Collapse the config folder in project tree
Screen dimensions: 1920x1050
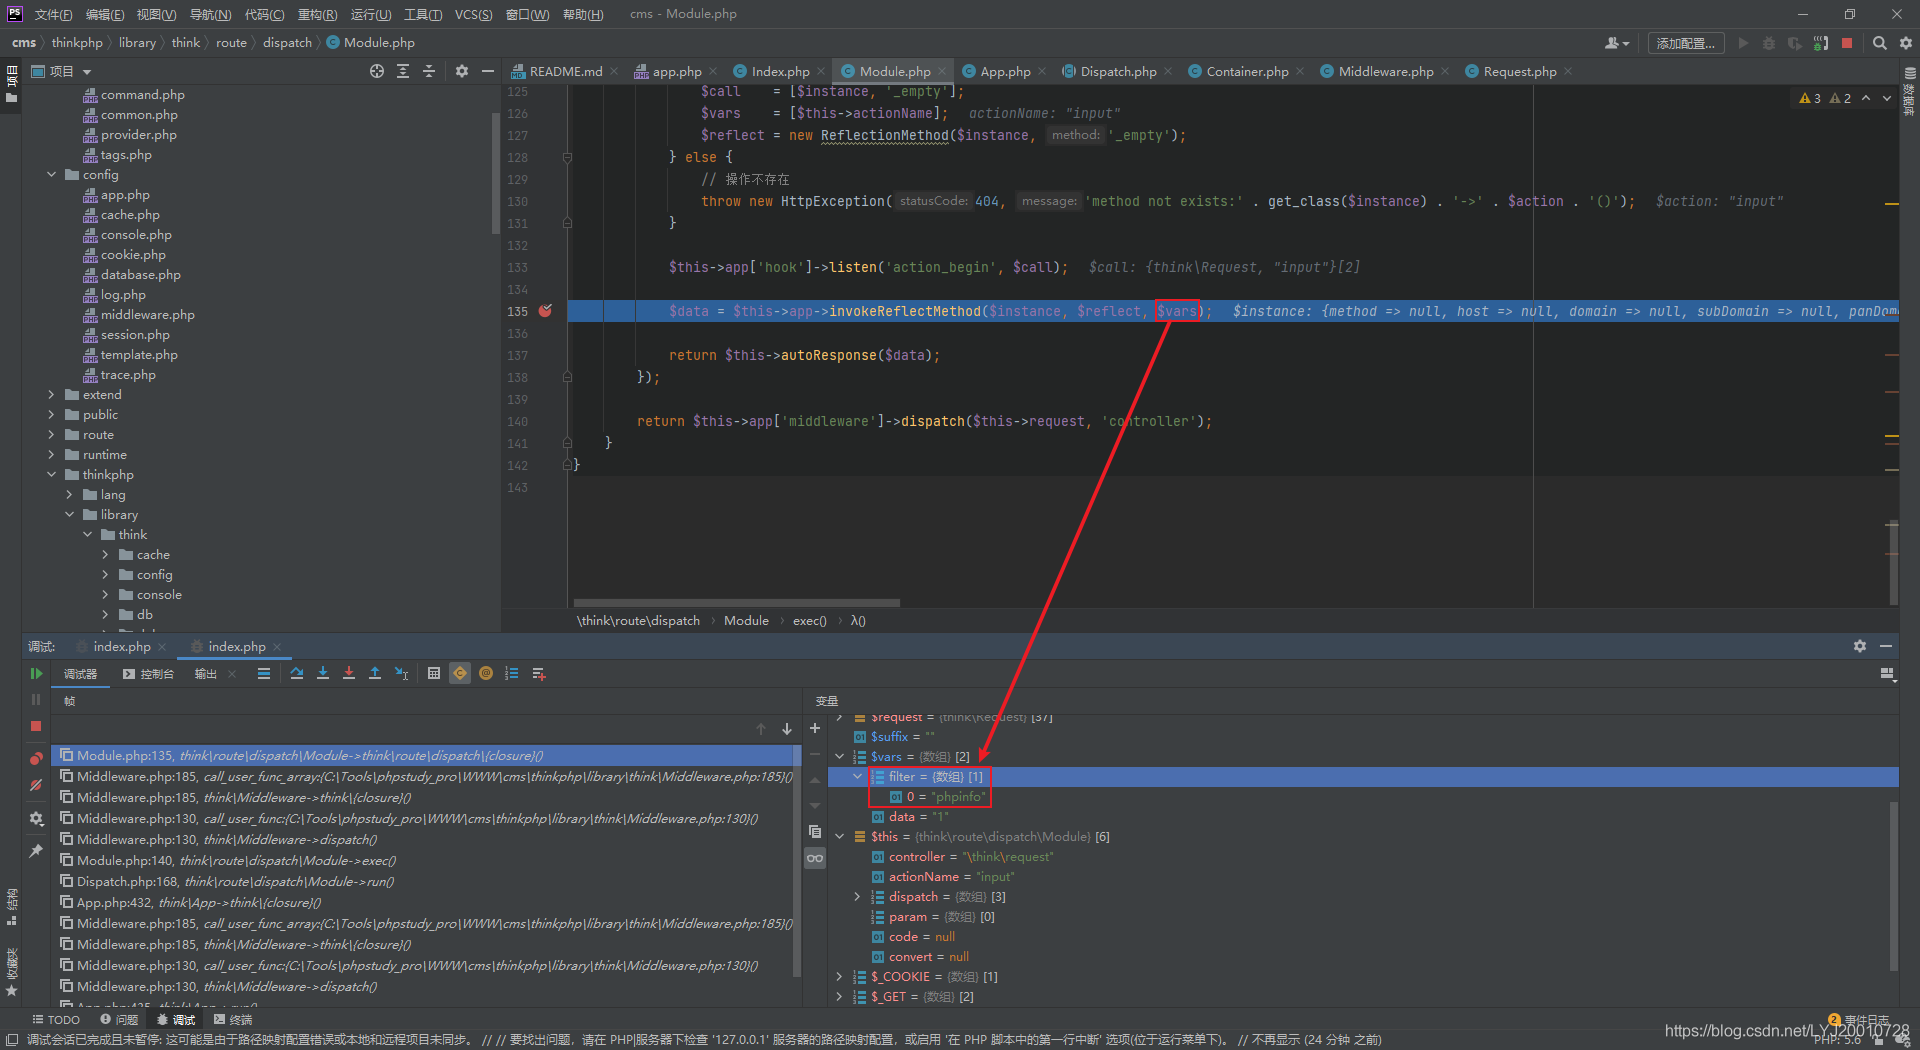52,175
